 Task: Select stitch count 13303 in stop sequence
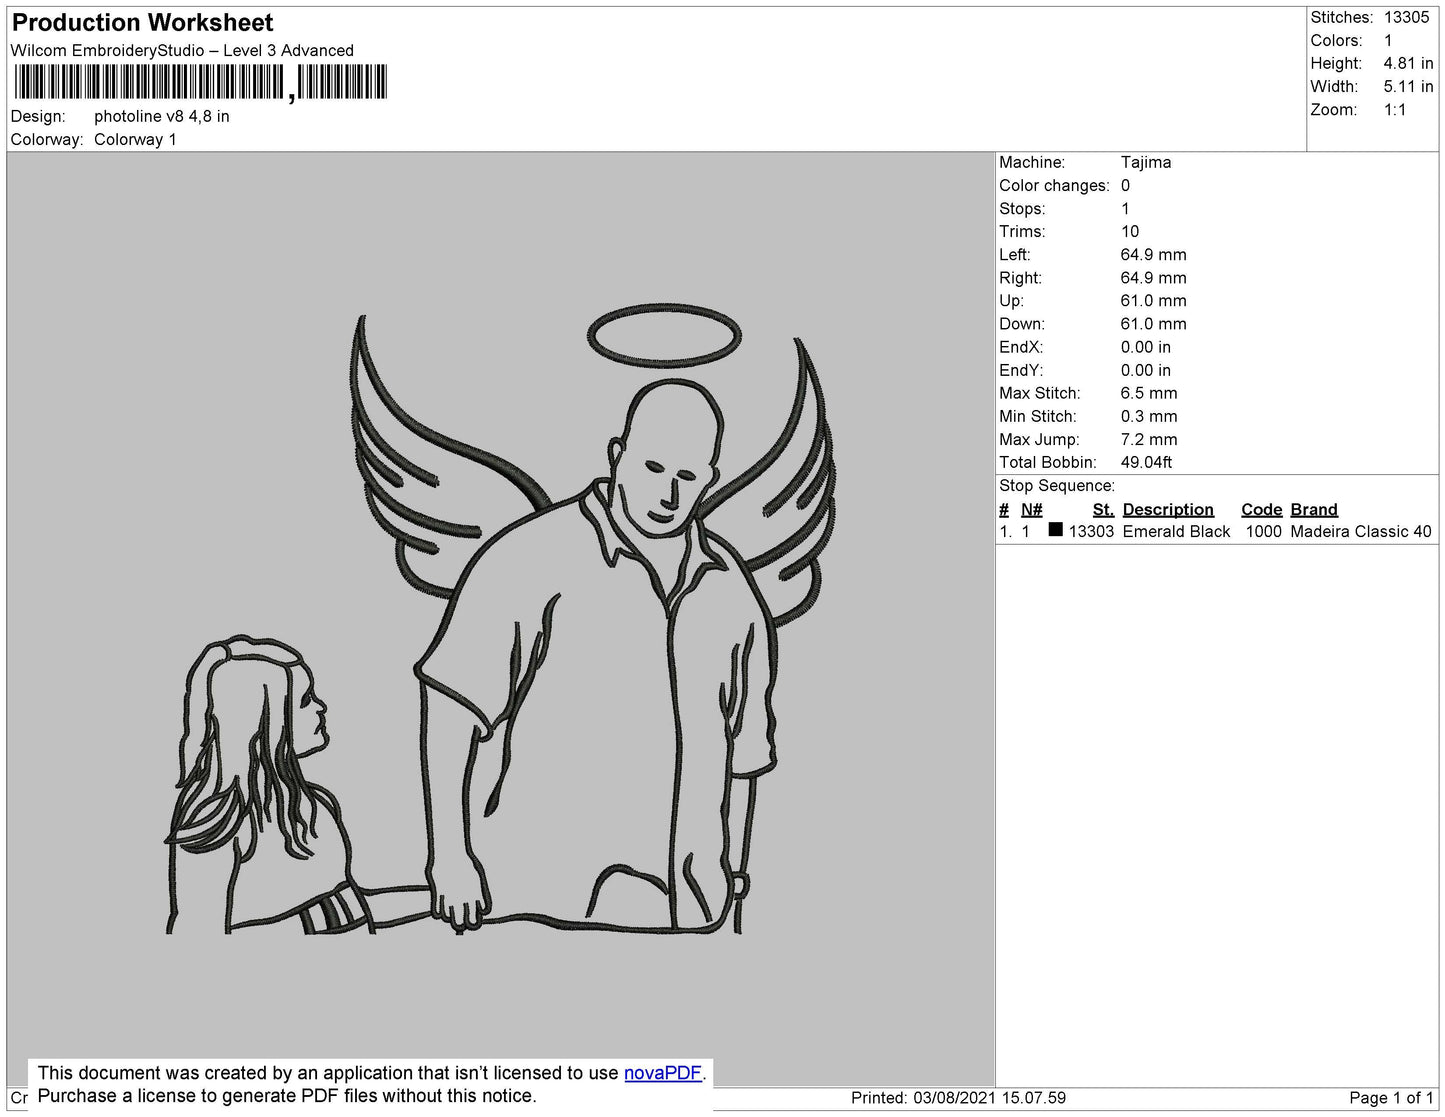click(1091, 532)
